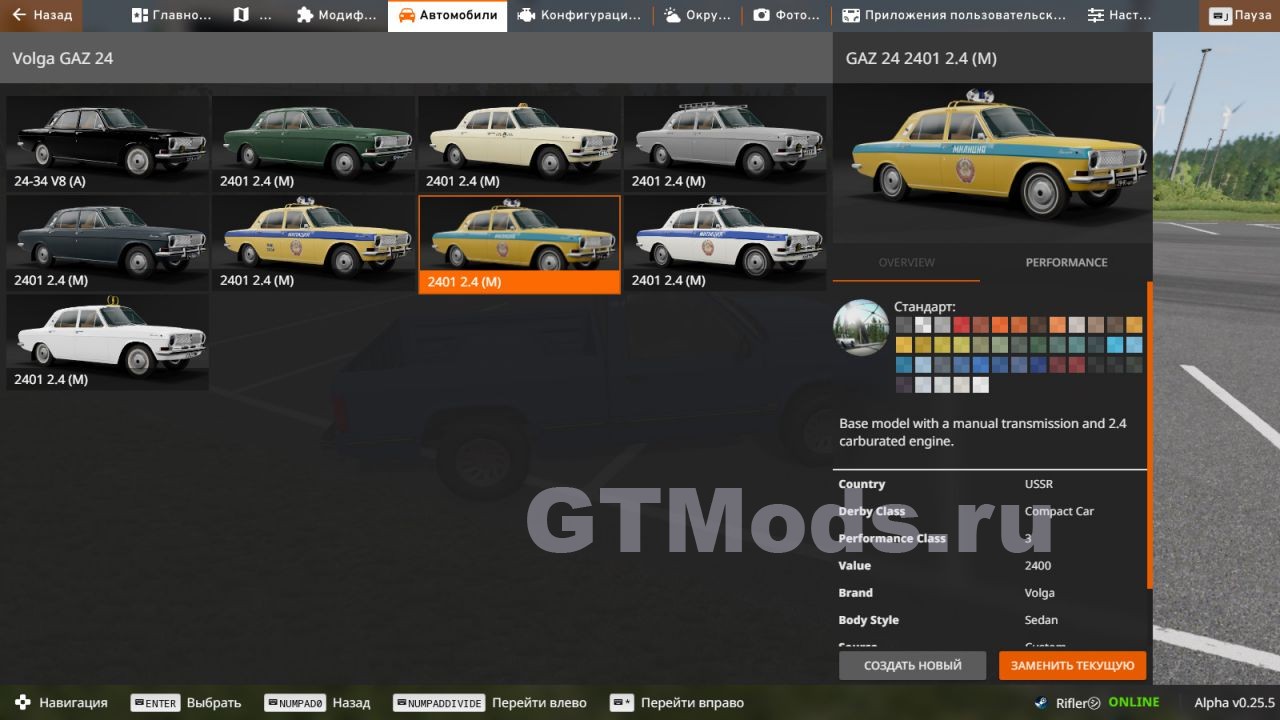Click the Base model description text
The image size is (1280, 720).
pos(983,432)
